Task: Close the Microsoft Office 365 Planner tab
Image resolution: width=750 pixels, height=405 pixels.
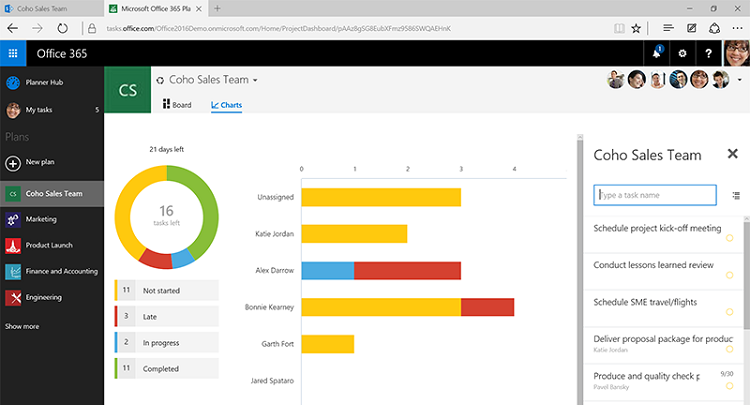Action: pos(199,9)
